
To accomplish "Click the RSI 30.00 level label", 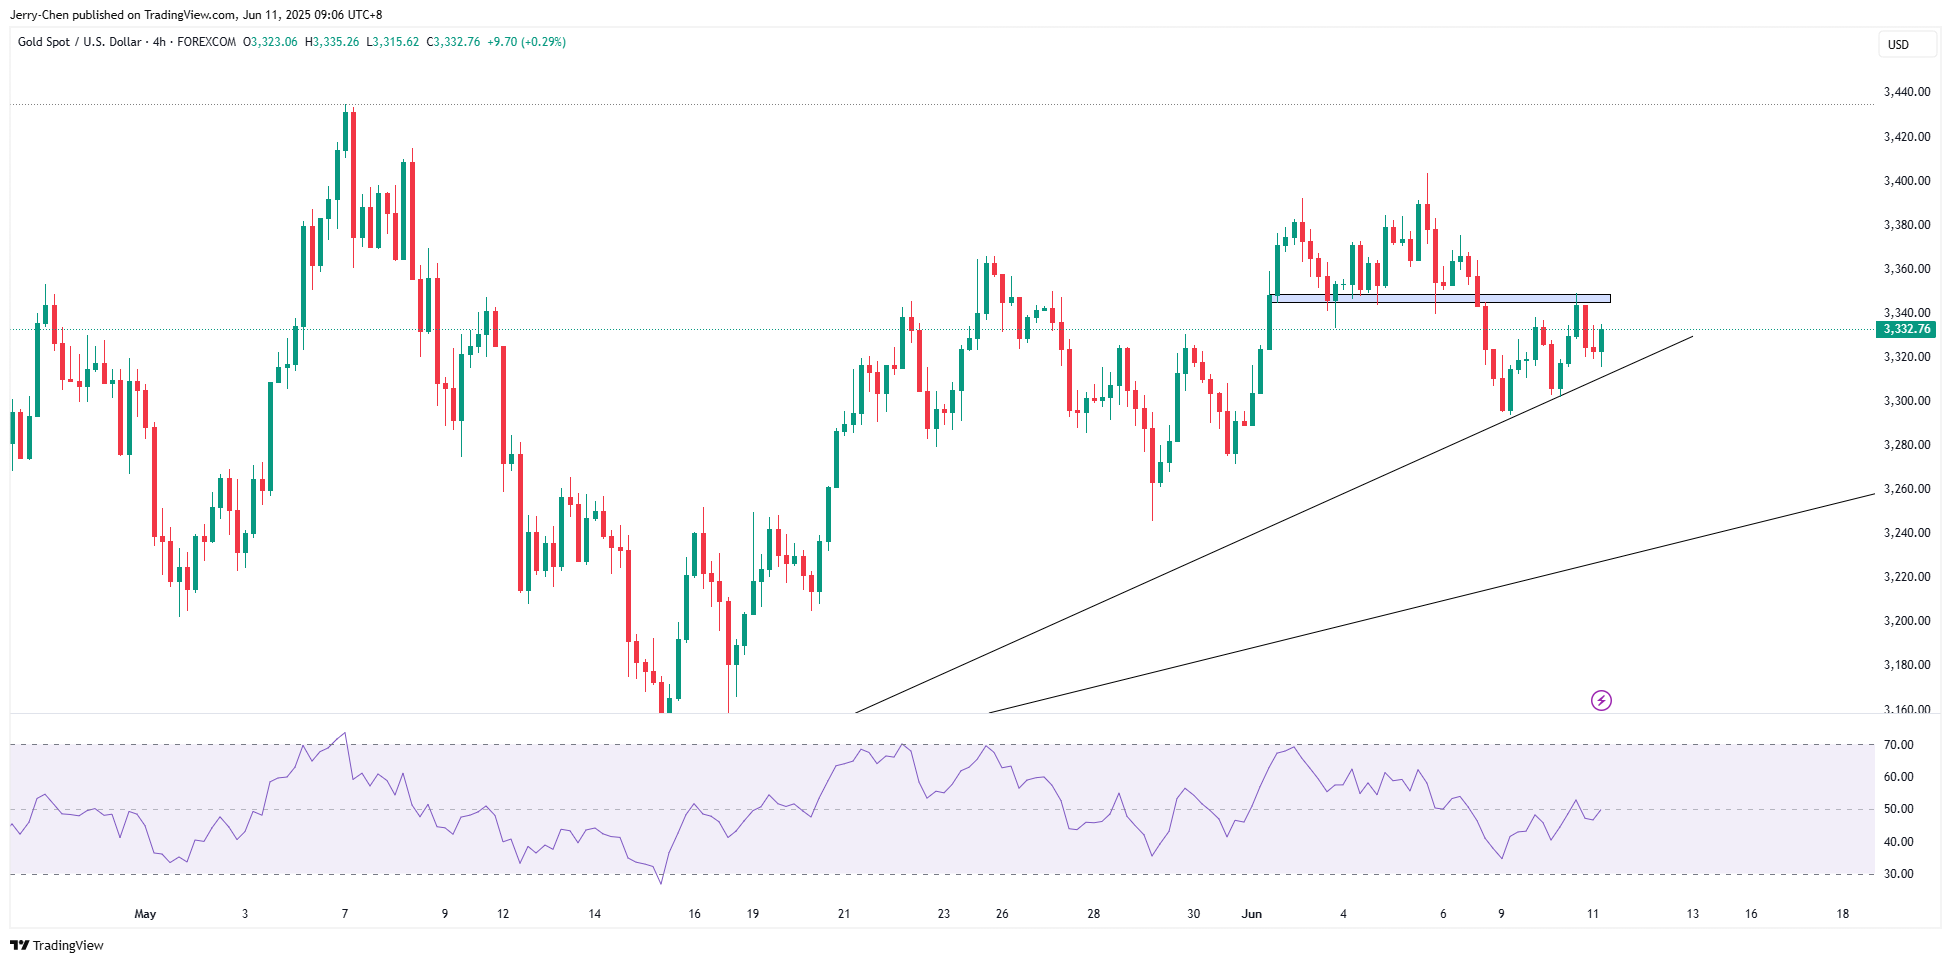I will point(1898,874).
